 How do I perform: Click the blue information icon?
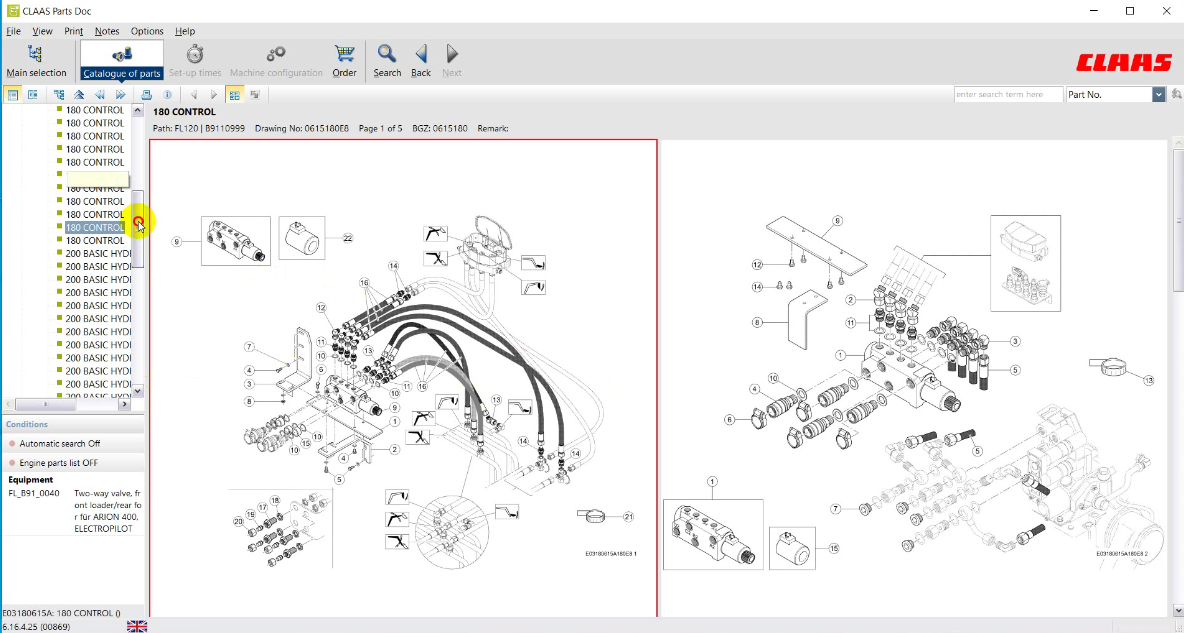coord(167,94)
